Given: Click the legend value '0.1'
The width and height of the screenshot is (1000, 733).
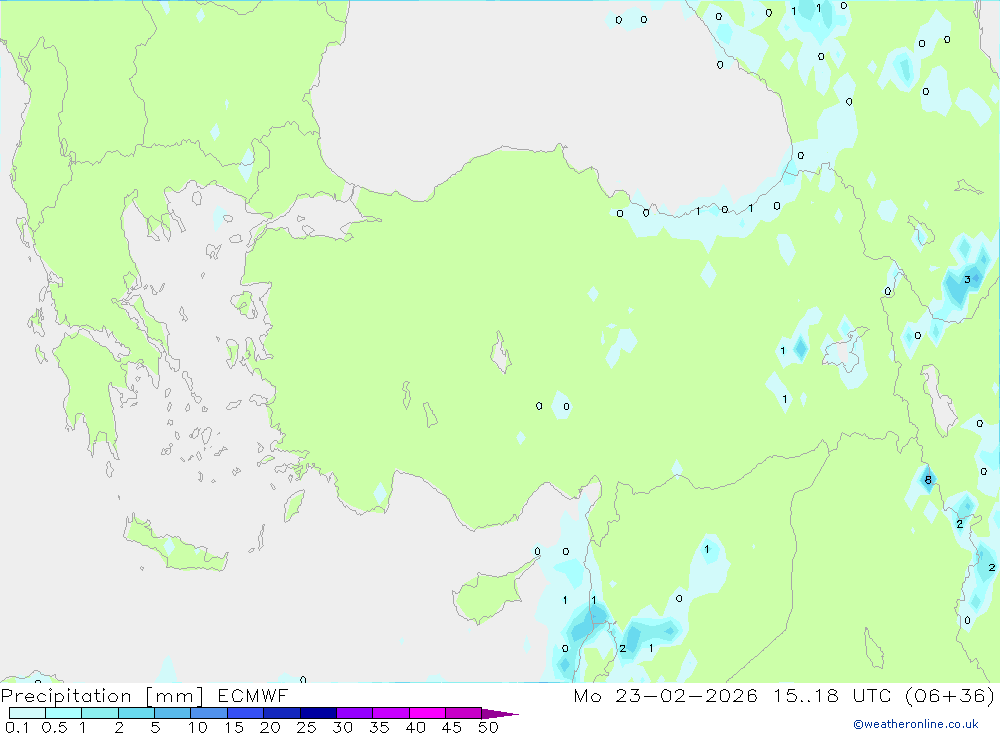Looking at the screenshot, I should [17, 727].
